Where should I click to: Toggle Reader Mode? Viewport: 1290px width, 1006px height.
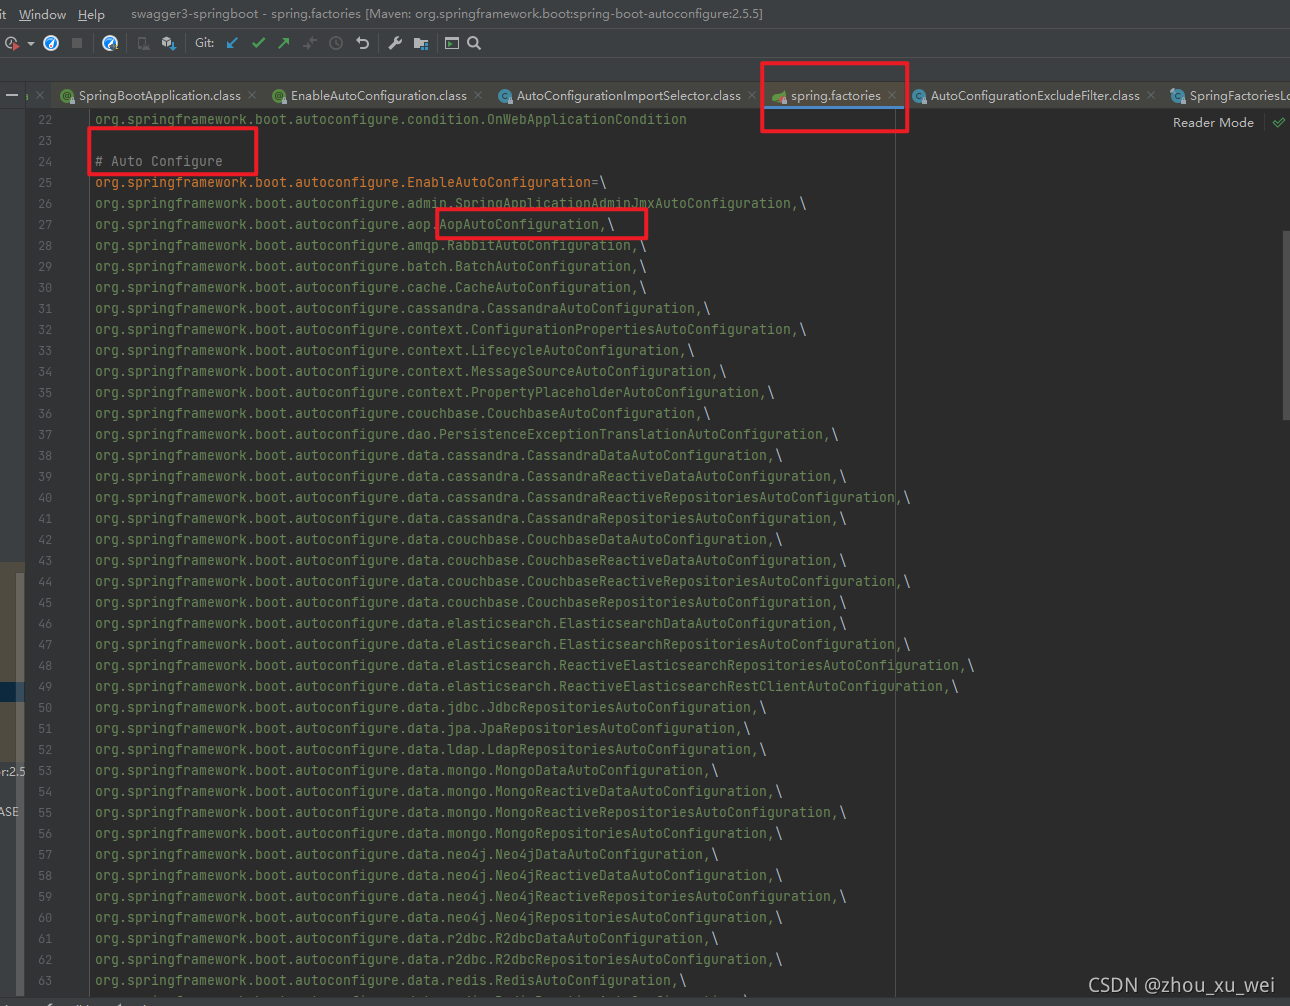point(1213,123)
